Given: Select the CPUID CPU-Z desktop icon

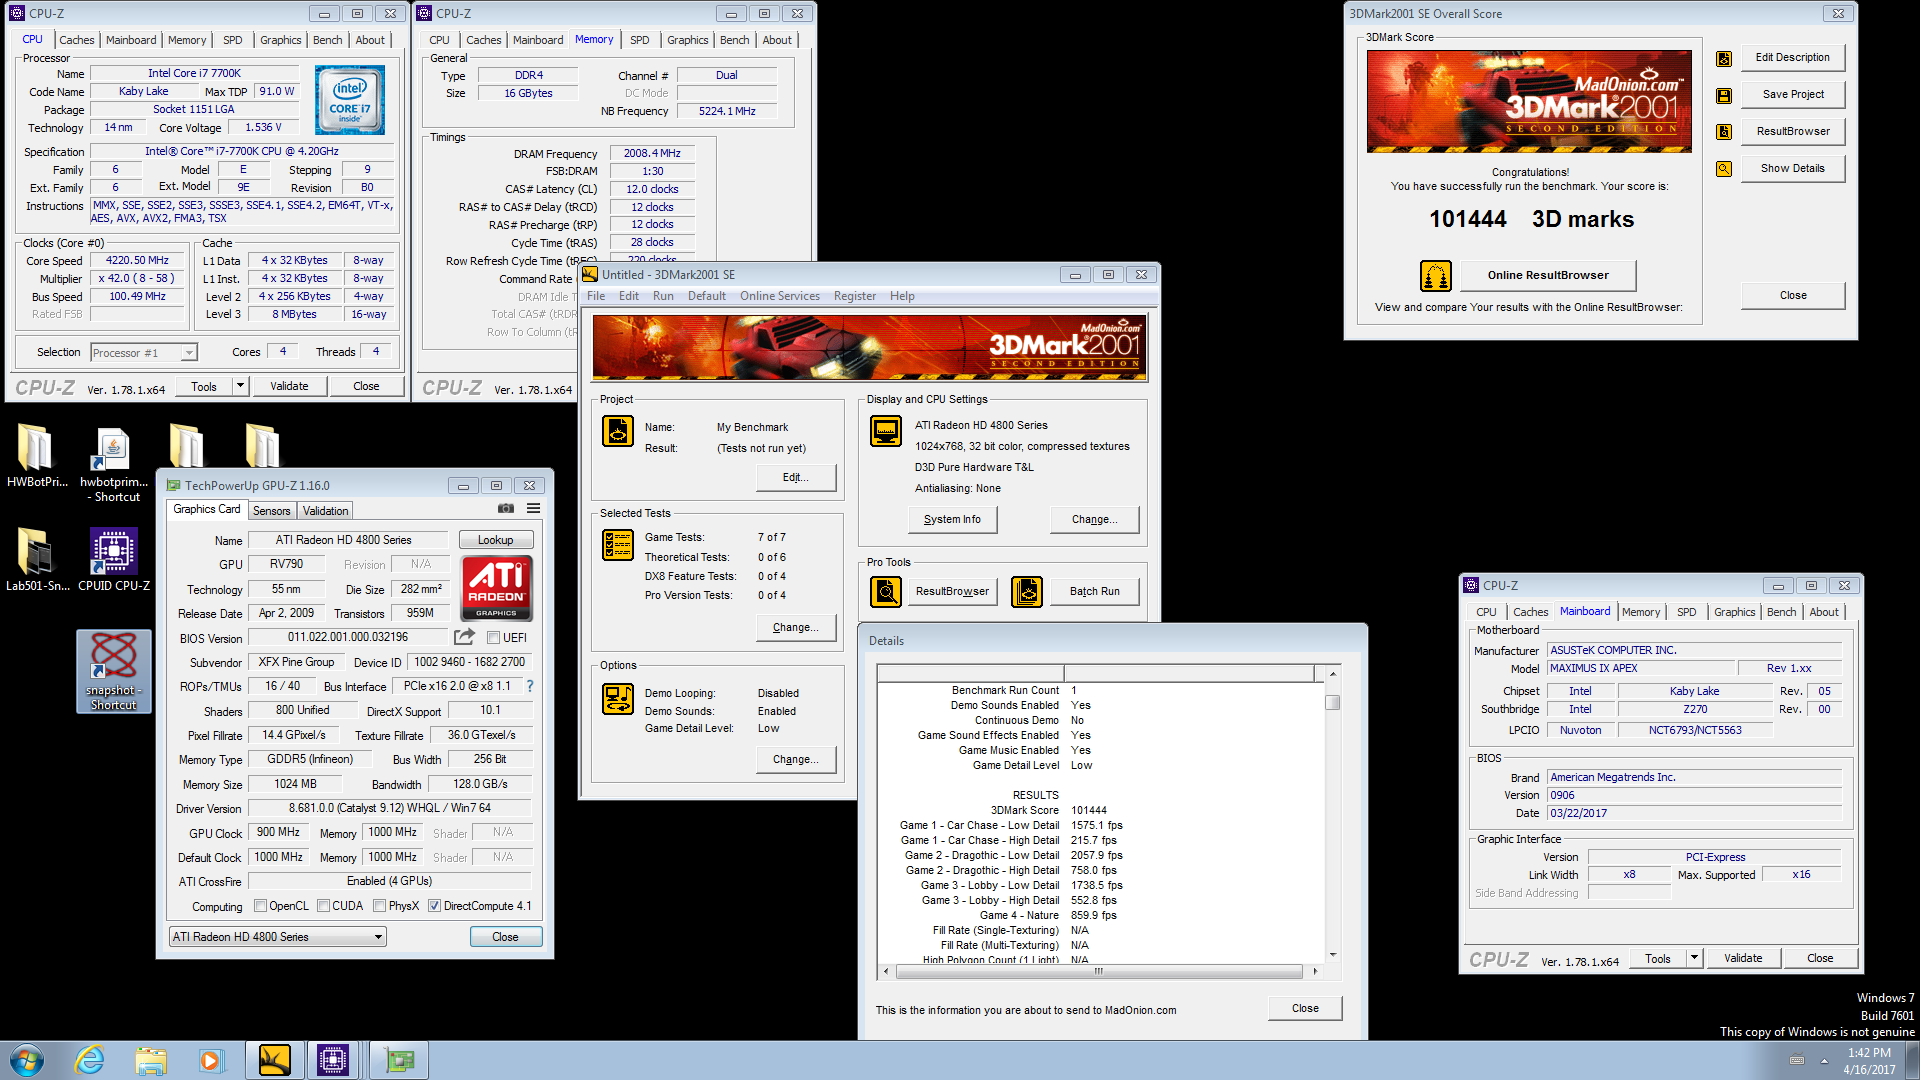Looking at the screenshot, I should coord(114,560).
